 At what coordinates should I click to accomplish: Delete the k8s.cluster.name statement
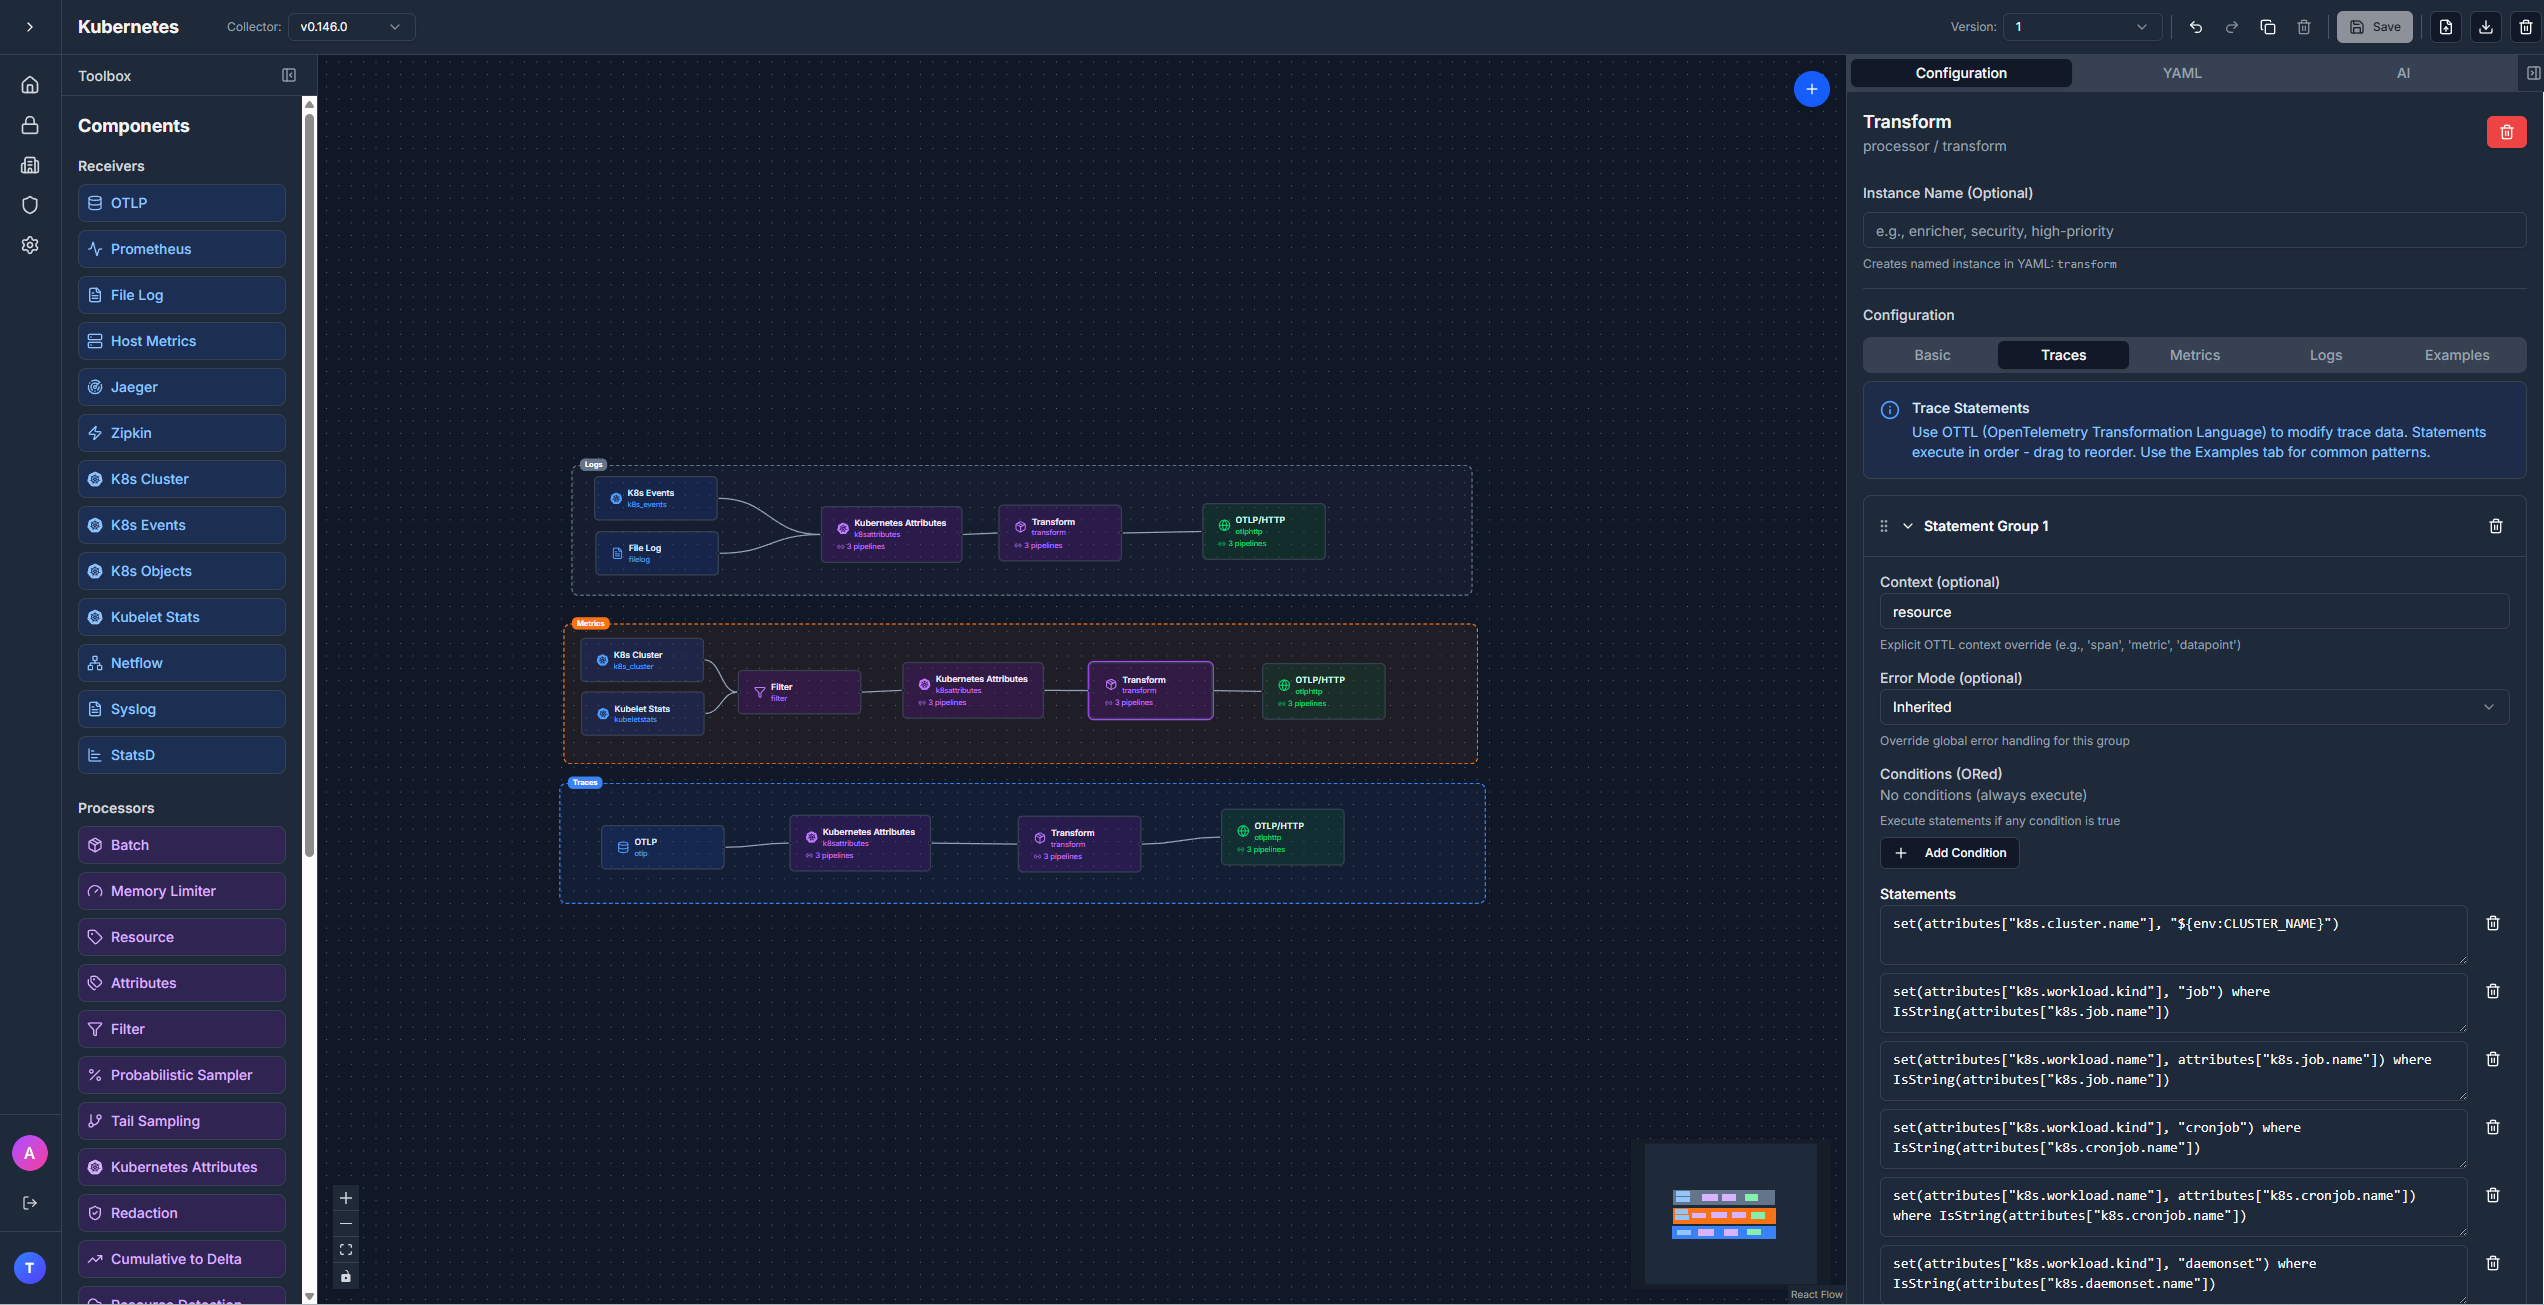[2492, 924]
